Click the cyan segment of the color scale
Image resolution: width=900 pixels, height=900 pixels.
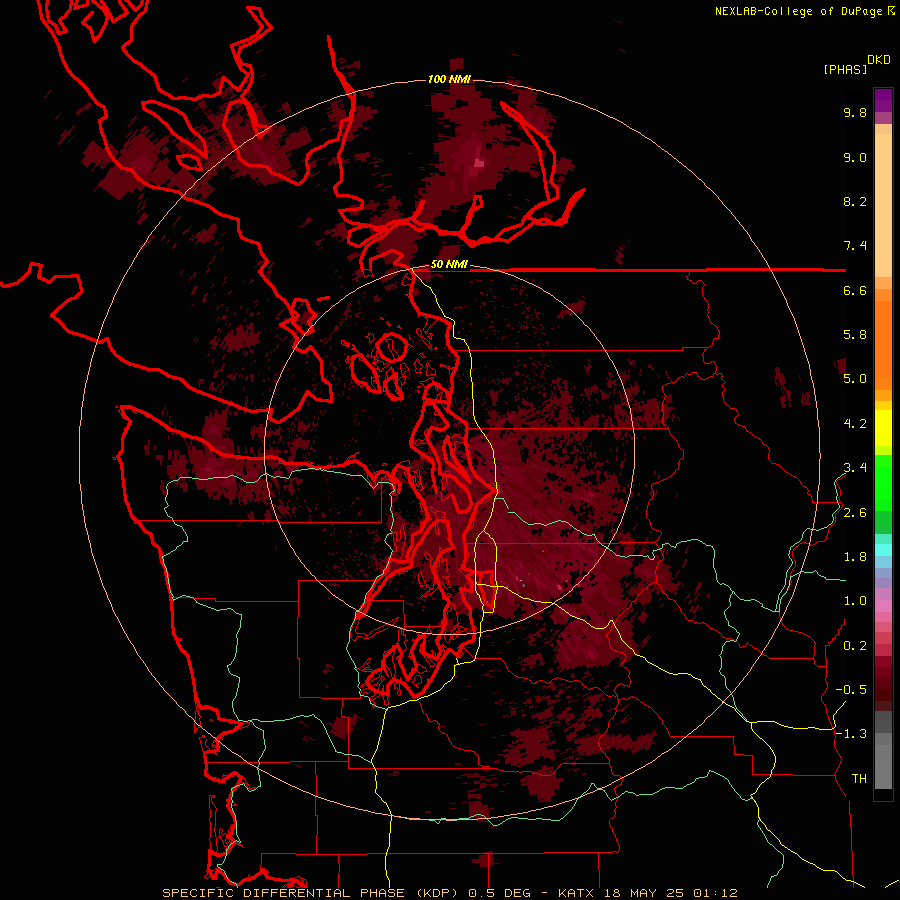point(883,549)
